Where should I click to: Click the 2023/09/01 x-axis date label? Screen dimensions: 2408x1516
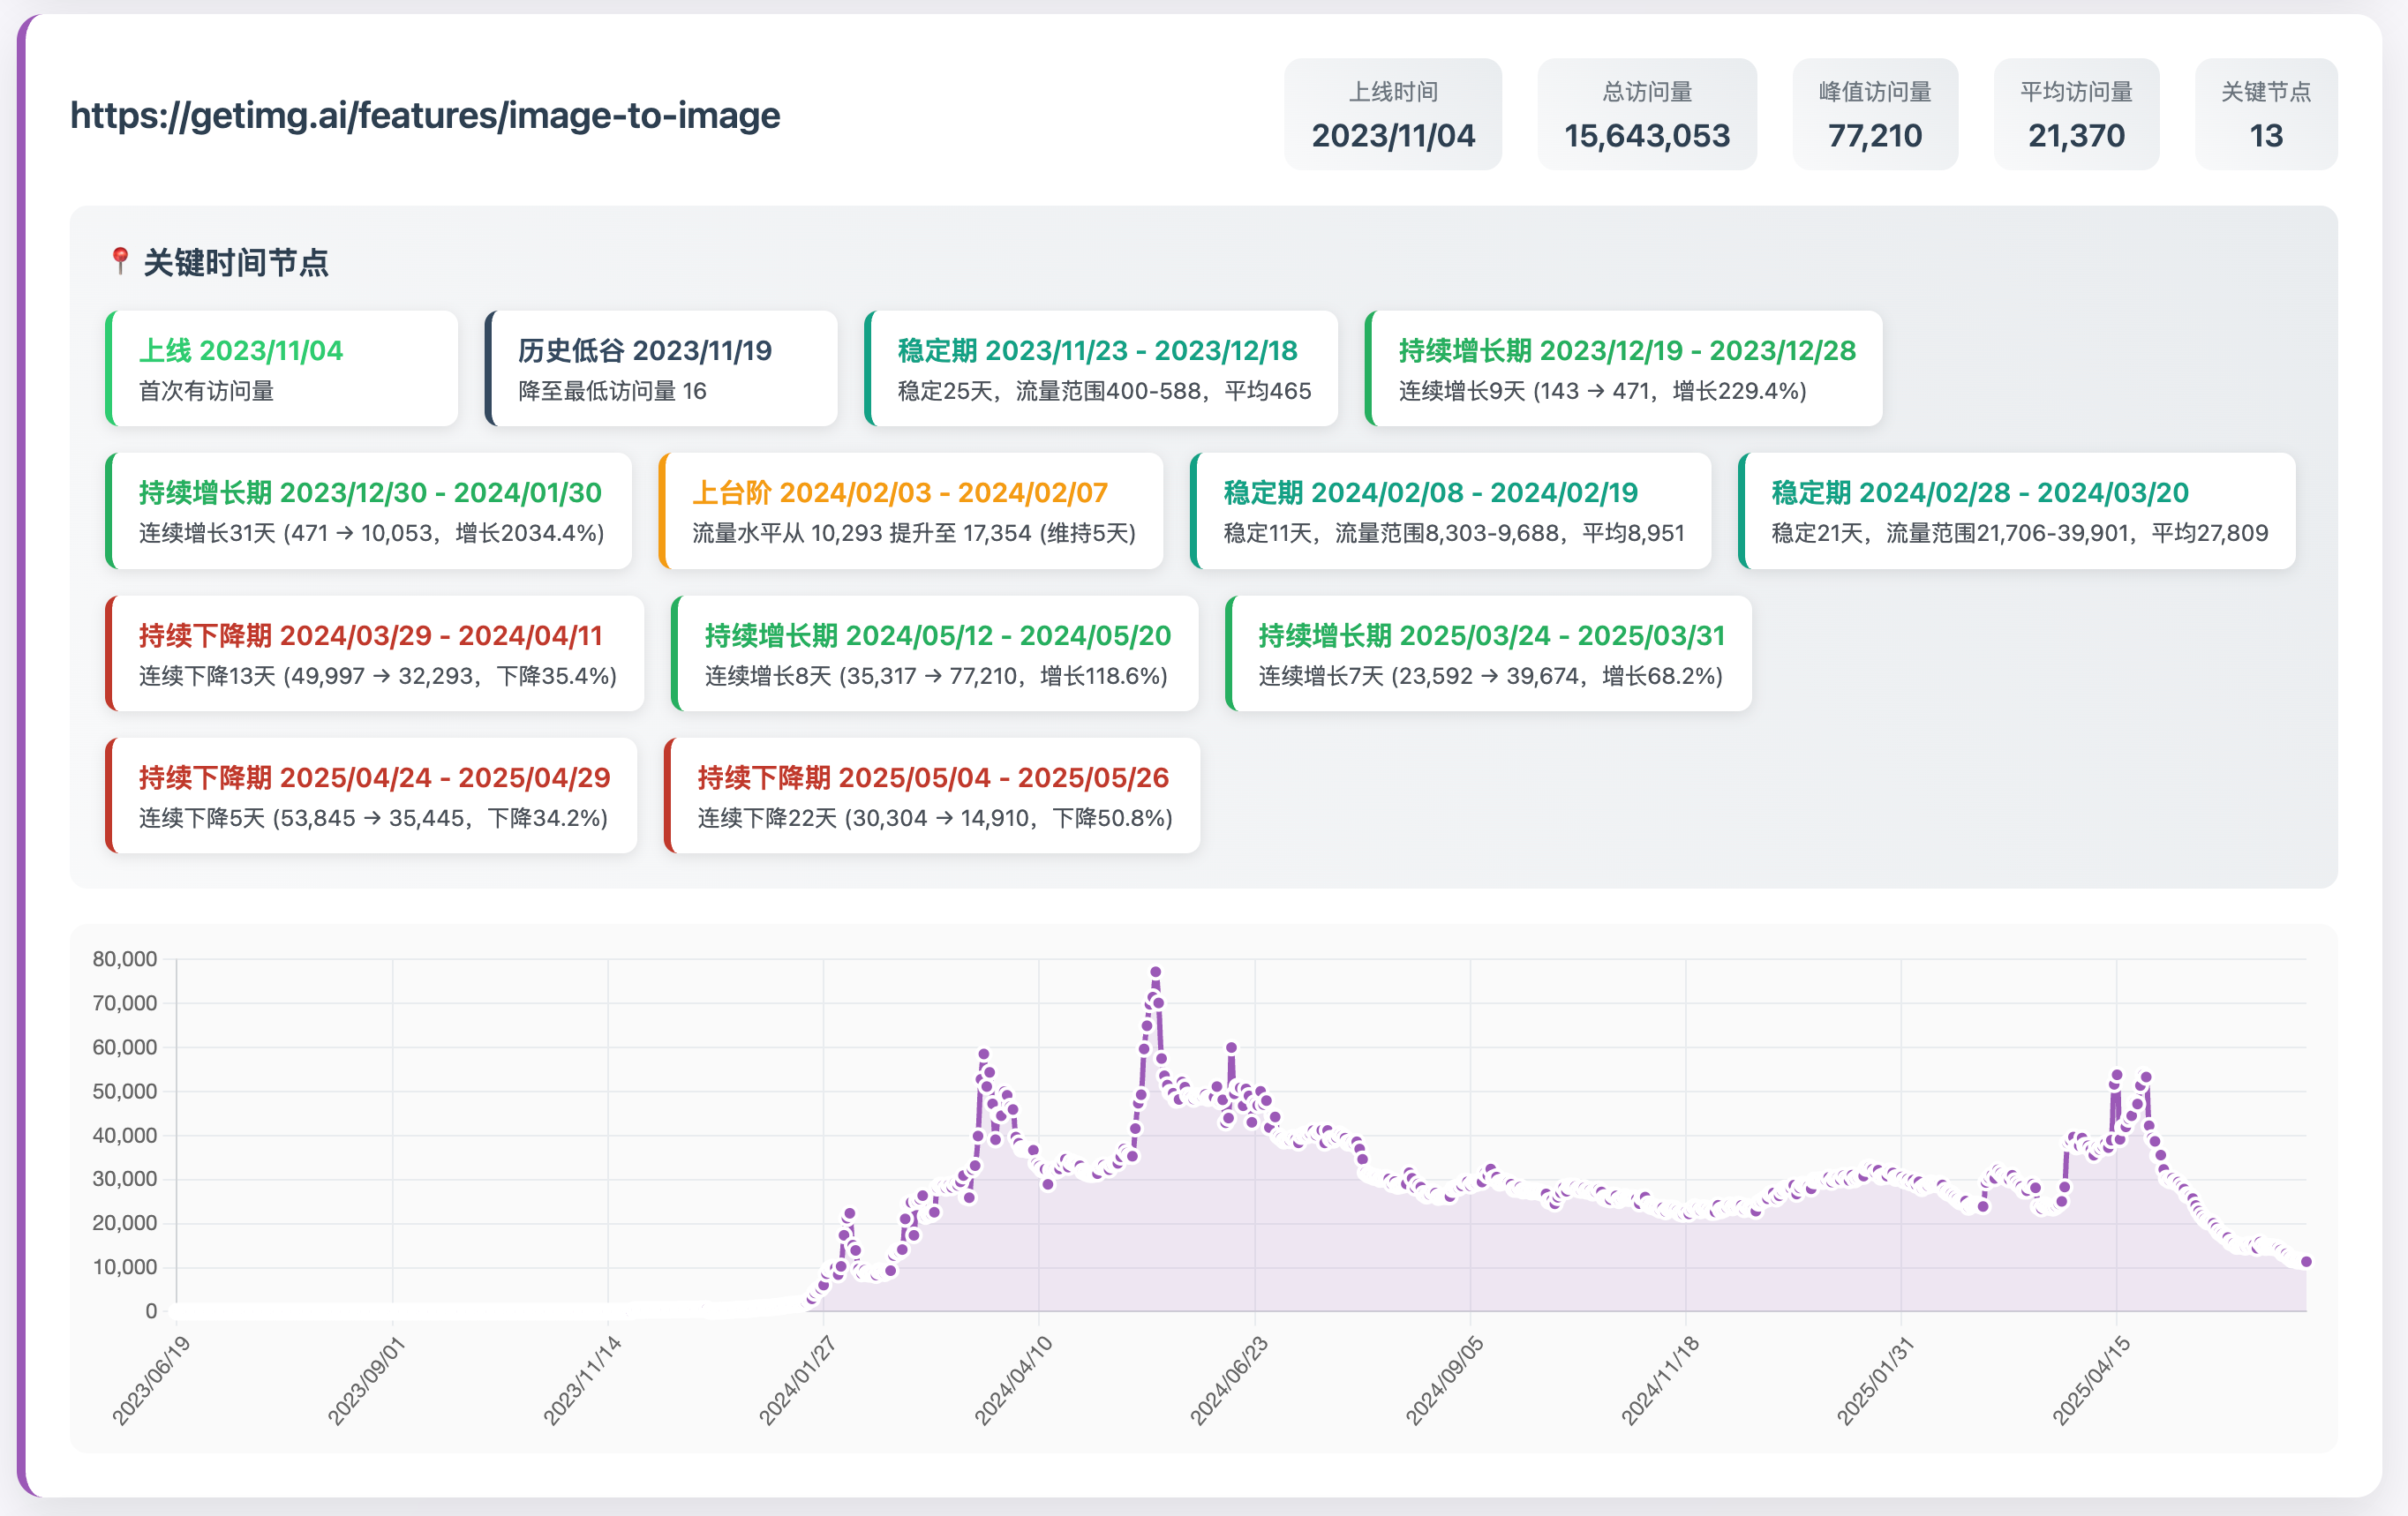366,1380
